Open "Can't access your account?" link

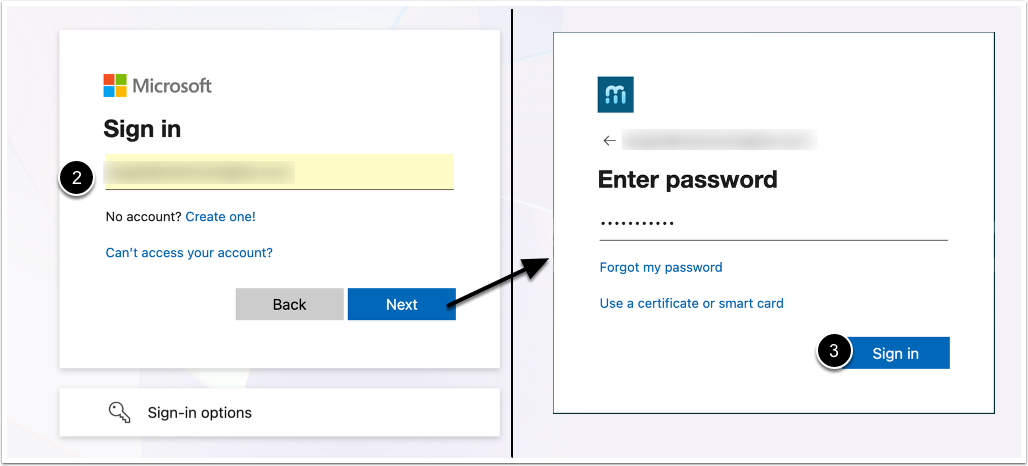tap(189, 253)
